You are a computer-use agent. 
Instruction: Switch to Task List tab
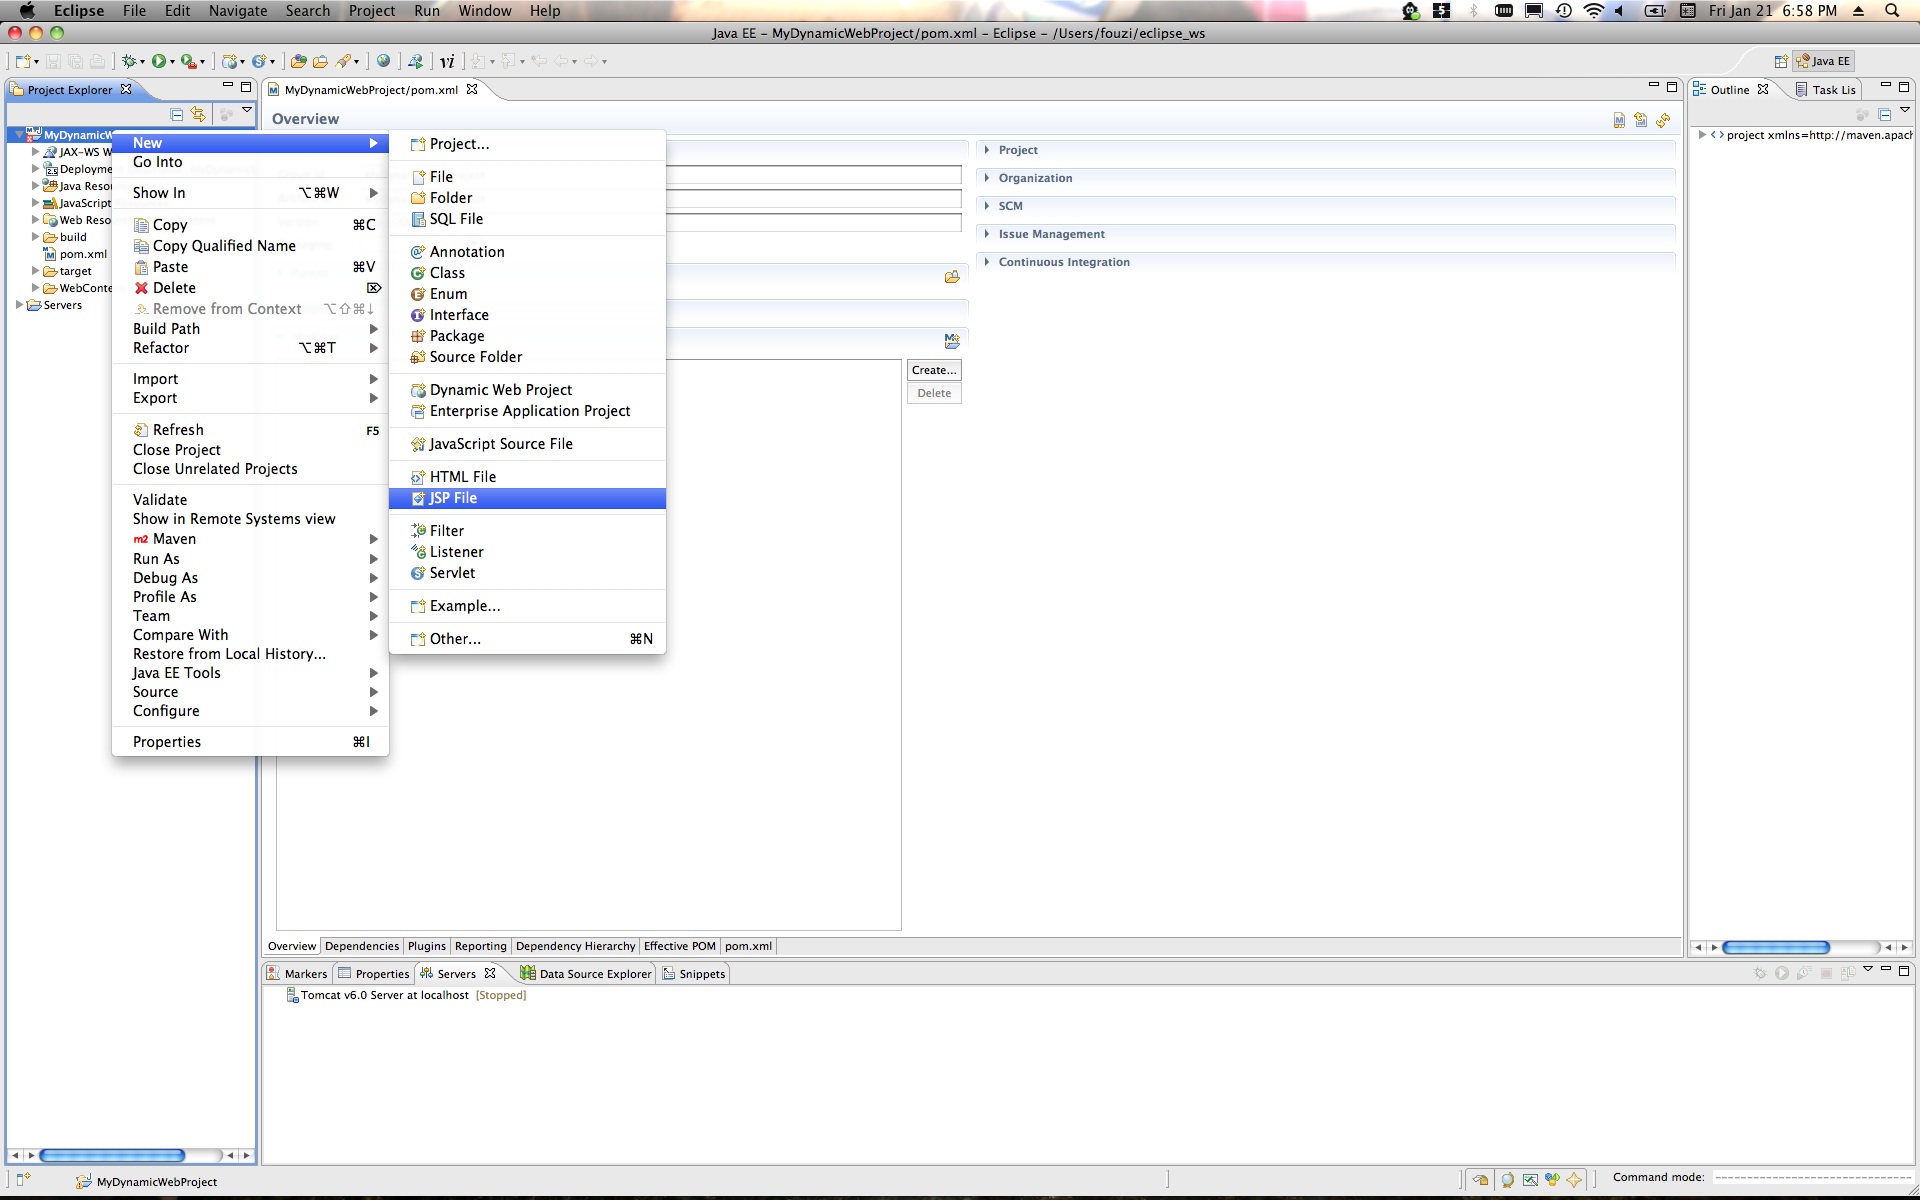[x=1826, y=89]
